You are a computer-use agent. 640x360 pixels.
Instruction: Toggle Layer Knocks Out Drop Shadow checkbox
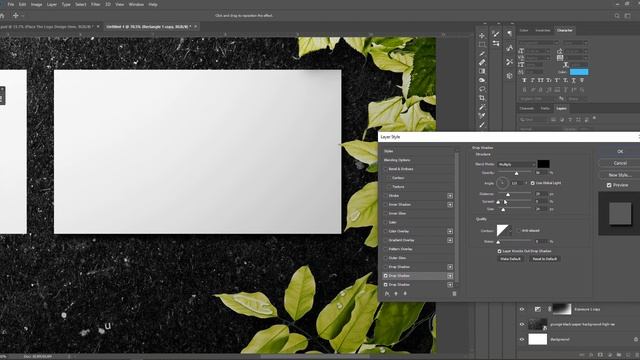click(x=499, y=251)
